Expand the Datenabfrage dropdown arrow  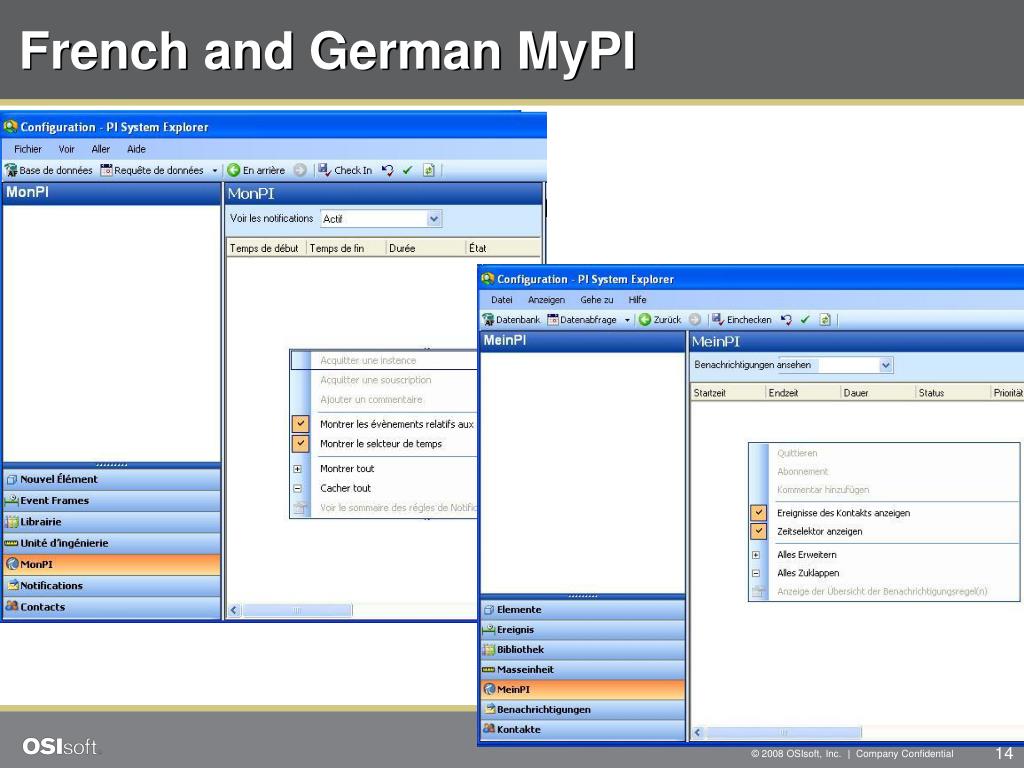tap(627, 320)
